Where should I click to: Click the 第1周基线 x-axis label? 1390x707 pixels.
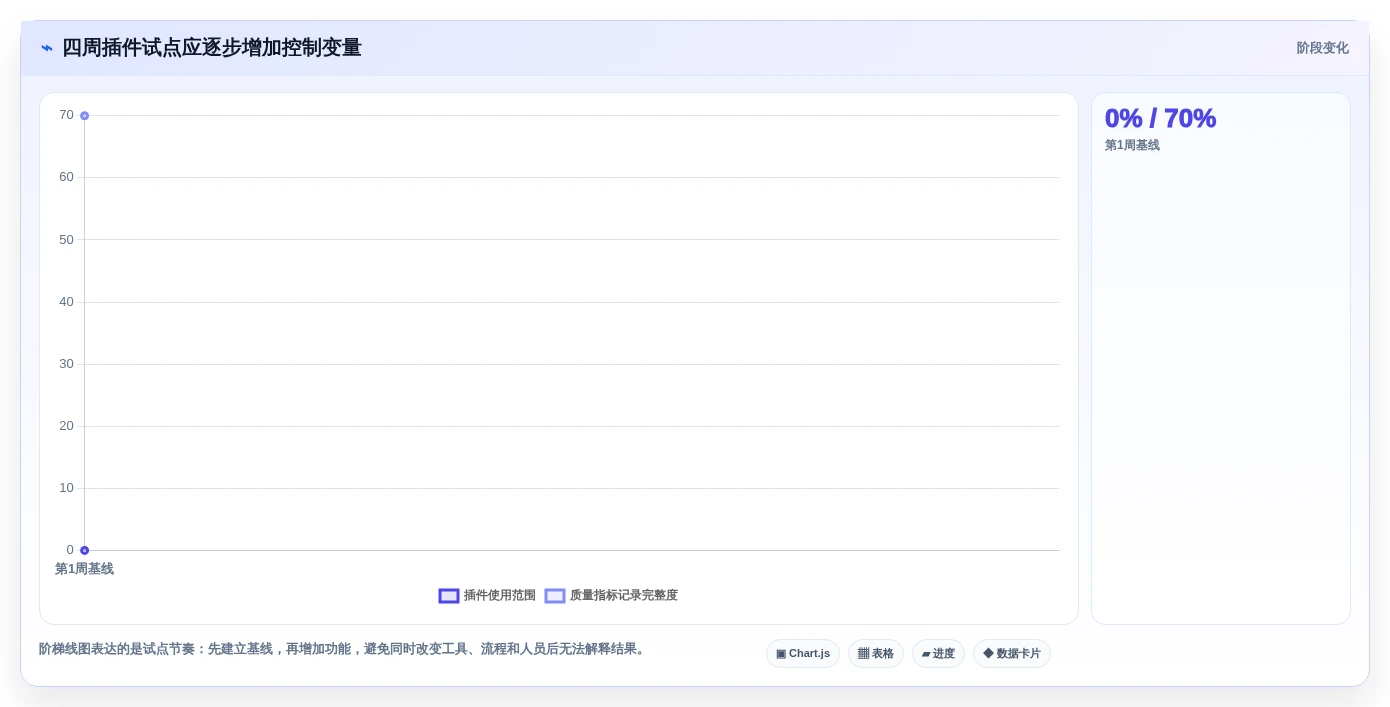[x=84, y=569]
